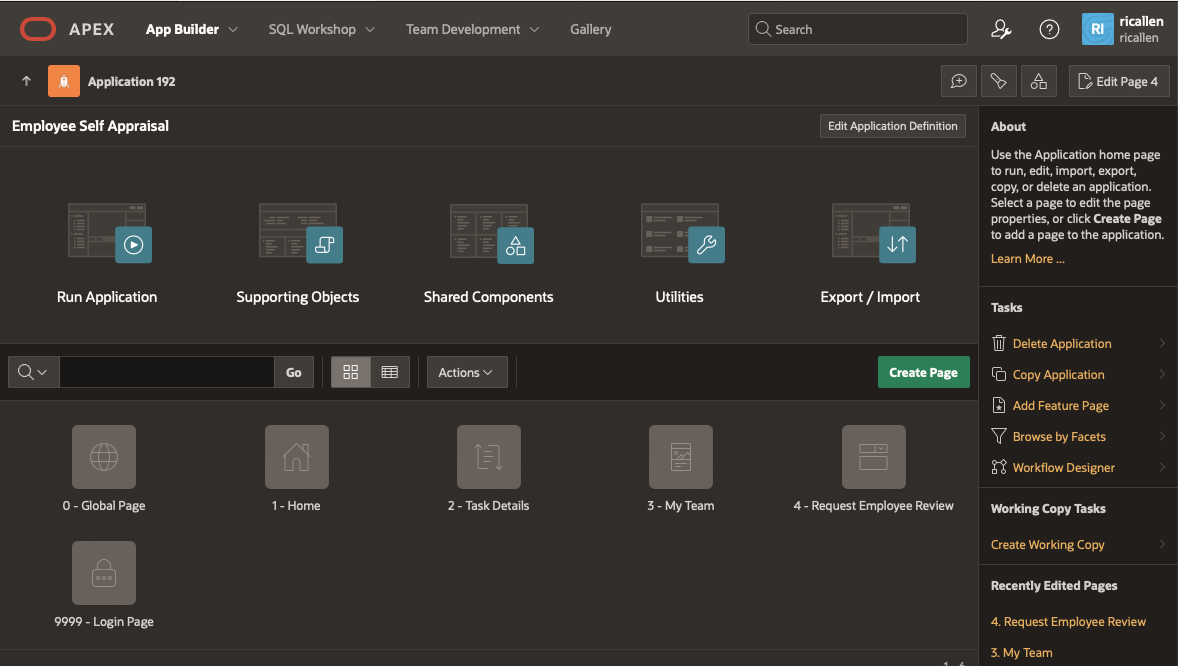Expand the App Builder menu arrow
Screen dimensions: 1178x666
tap(233, 30)
